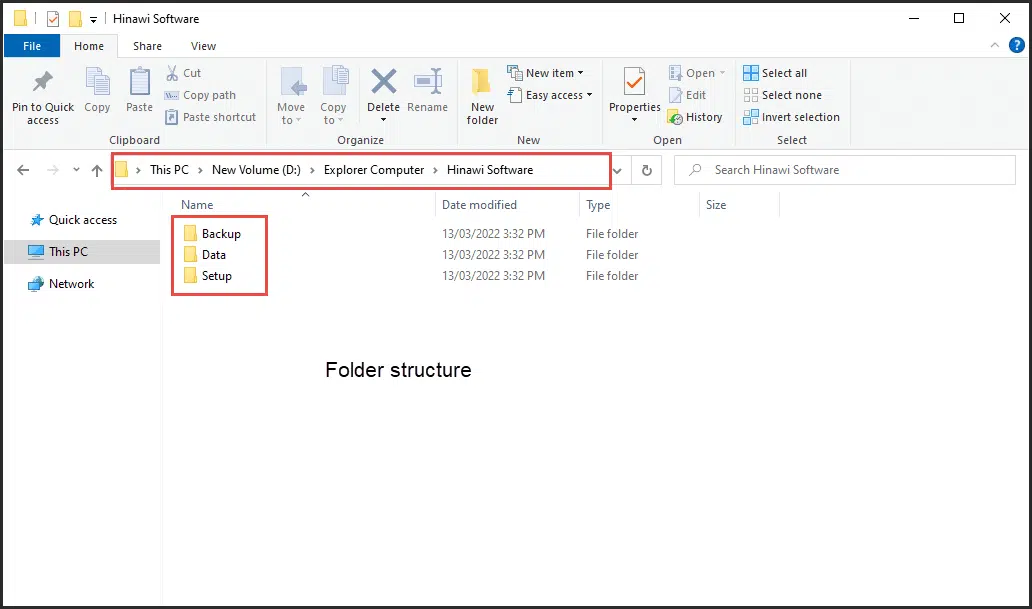Click the Delete icon
1032x609 pixels.
coord(383,83)
